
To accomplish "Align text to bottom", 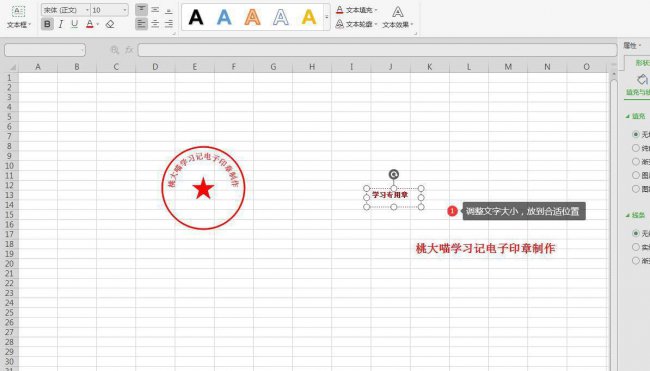I will tap(169, 10).
